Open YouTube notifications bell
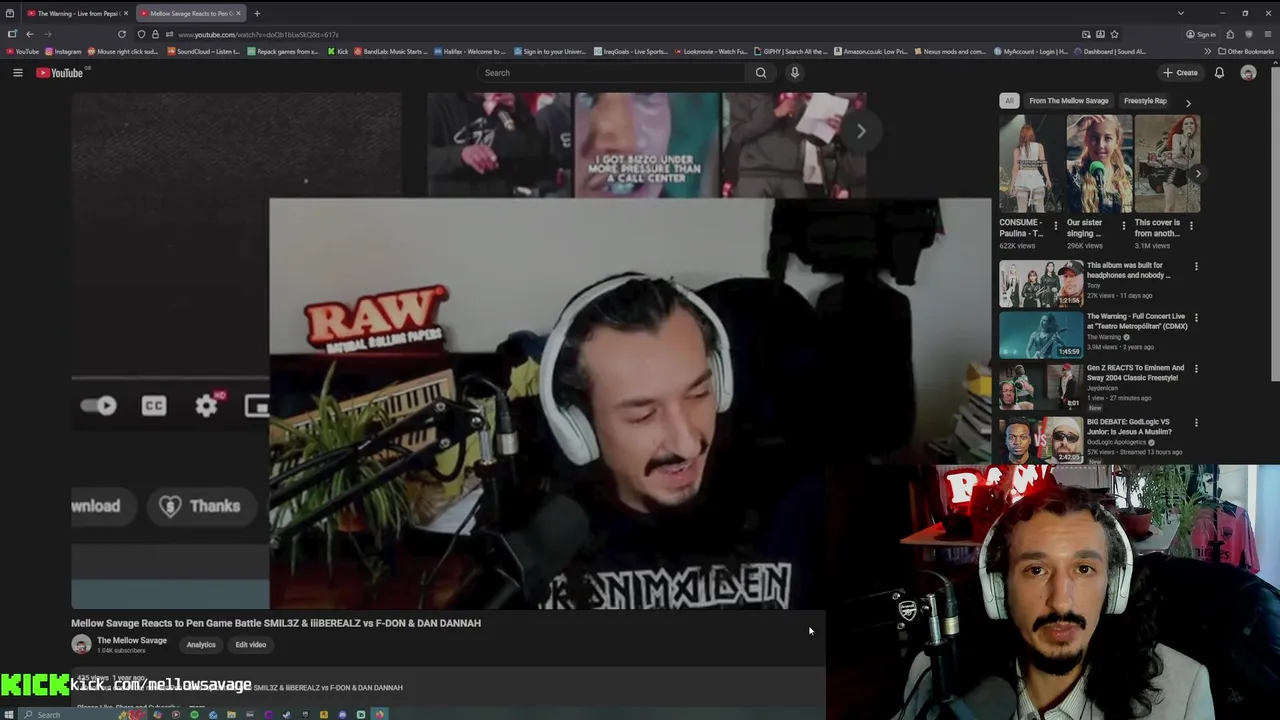The width and height of the screenshot is (1280, 720). pyautogui.click(x=1219, y=73)
